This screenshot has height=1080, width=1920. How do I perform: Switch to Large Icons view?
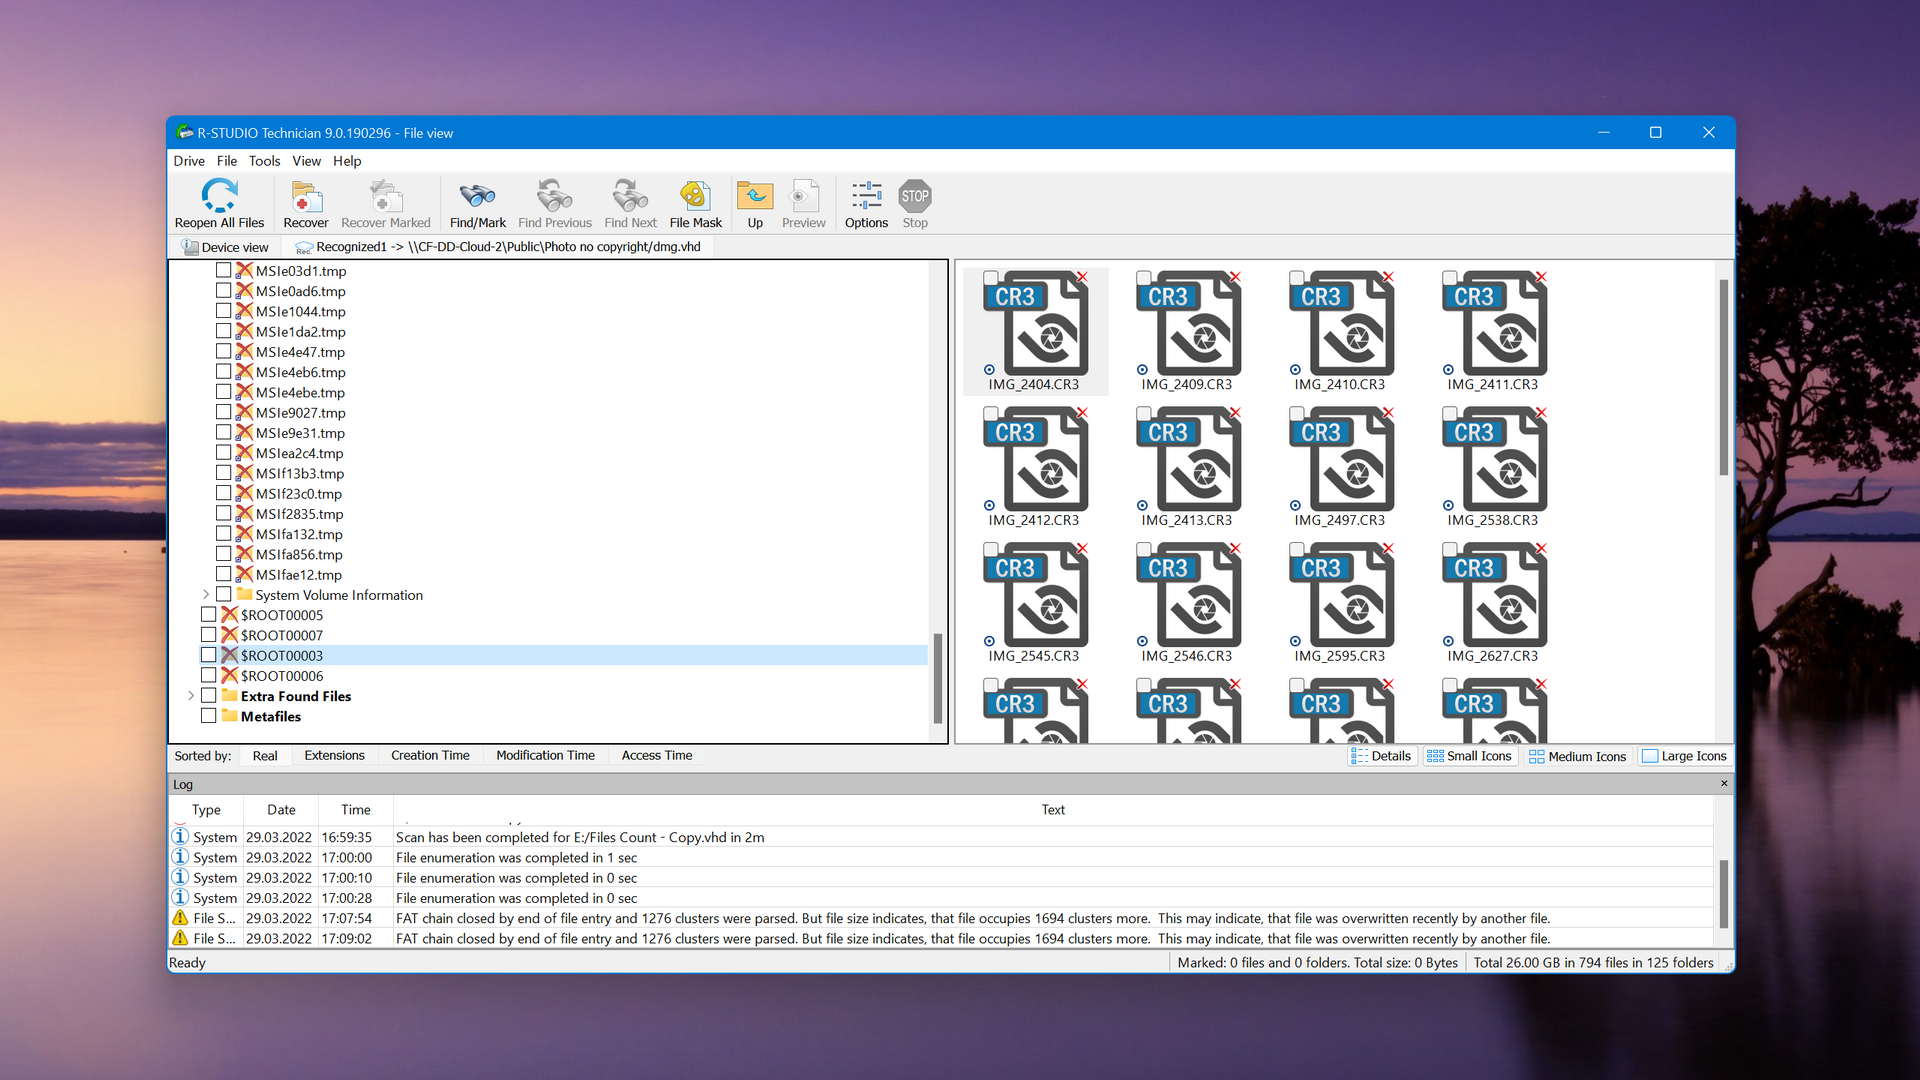[x=1685, y=756]
